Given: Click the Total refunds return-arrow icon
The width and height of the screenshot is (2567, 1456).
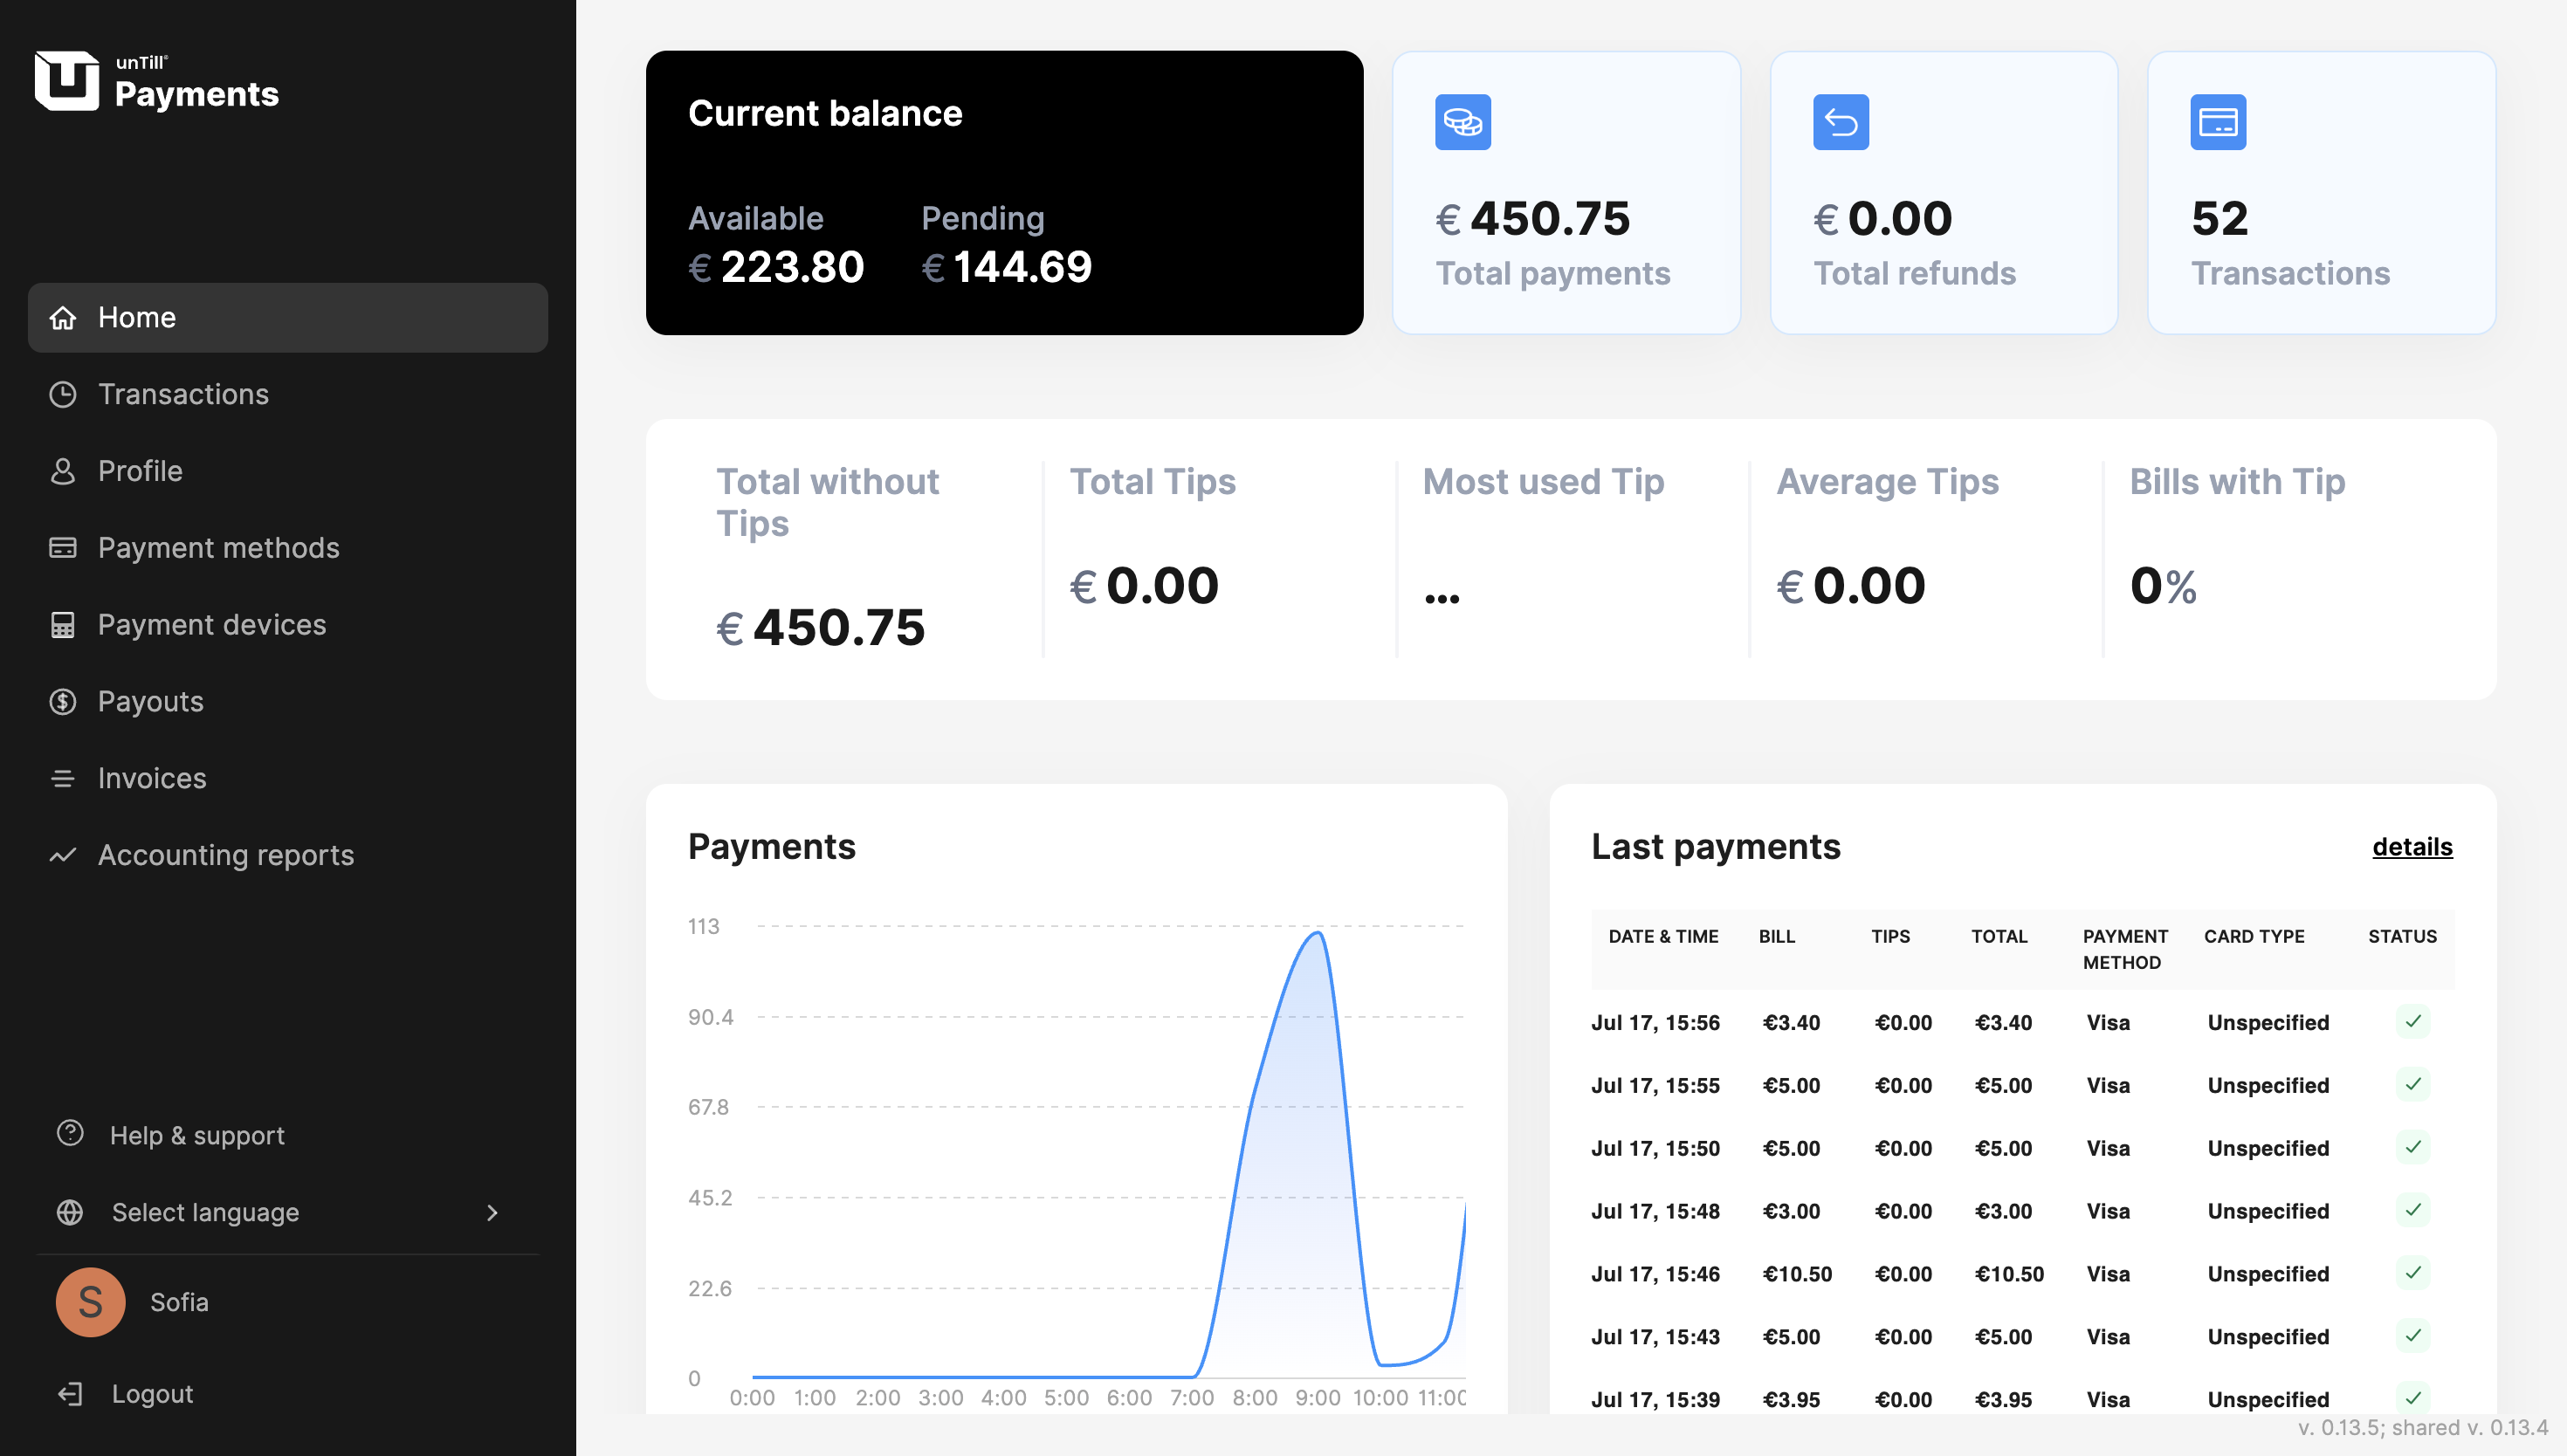Looking at the screenshot, I should click(x=1840, y=122).
